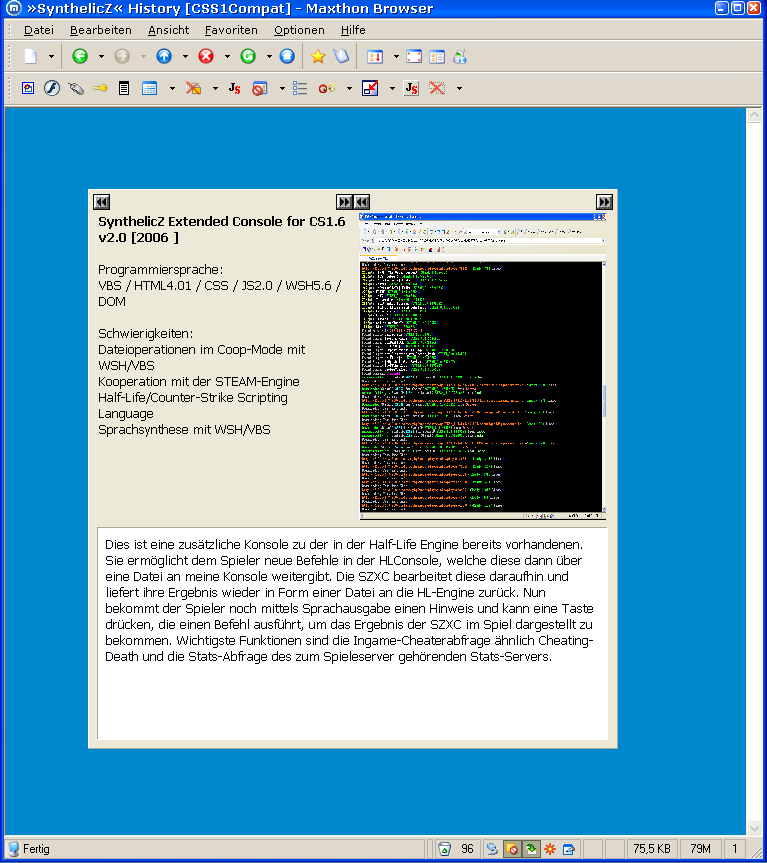Open the Ansicht menu
Viewport: 767px width, 863px height.
(x=168, y=30)
